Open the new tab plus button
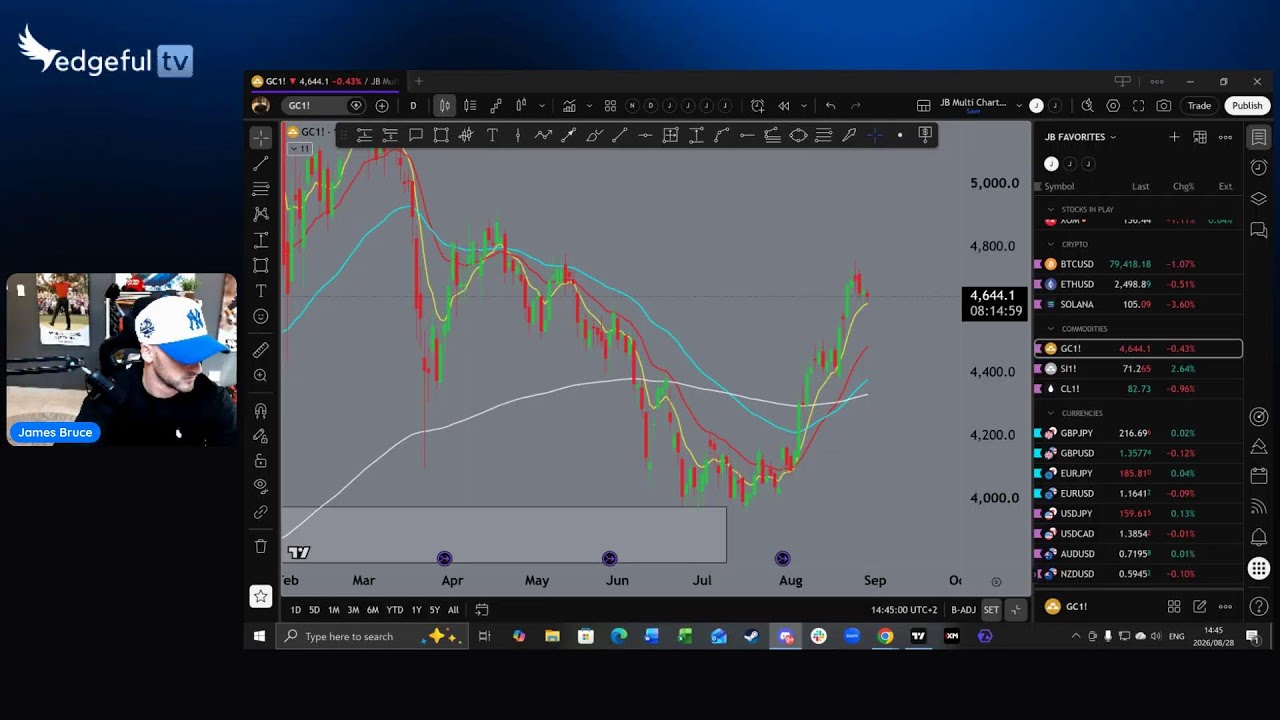This screenshot has width=1280, height=720. point(419,82)
